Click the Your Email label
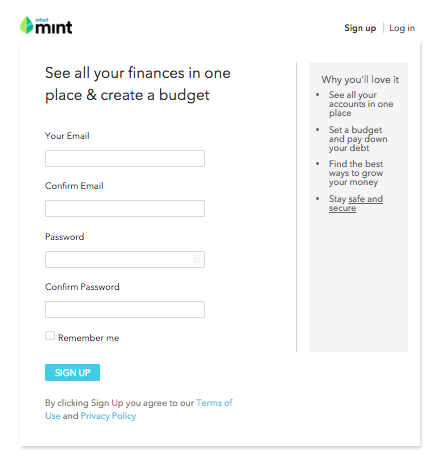 tap(67, 136)
